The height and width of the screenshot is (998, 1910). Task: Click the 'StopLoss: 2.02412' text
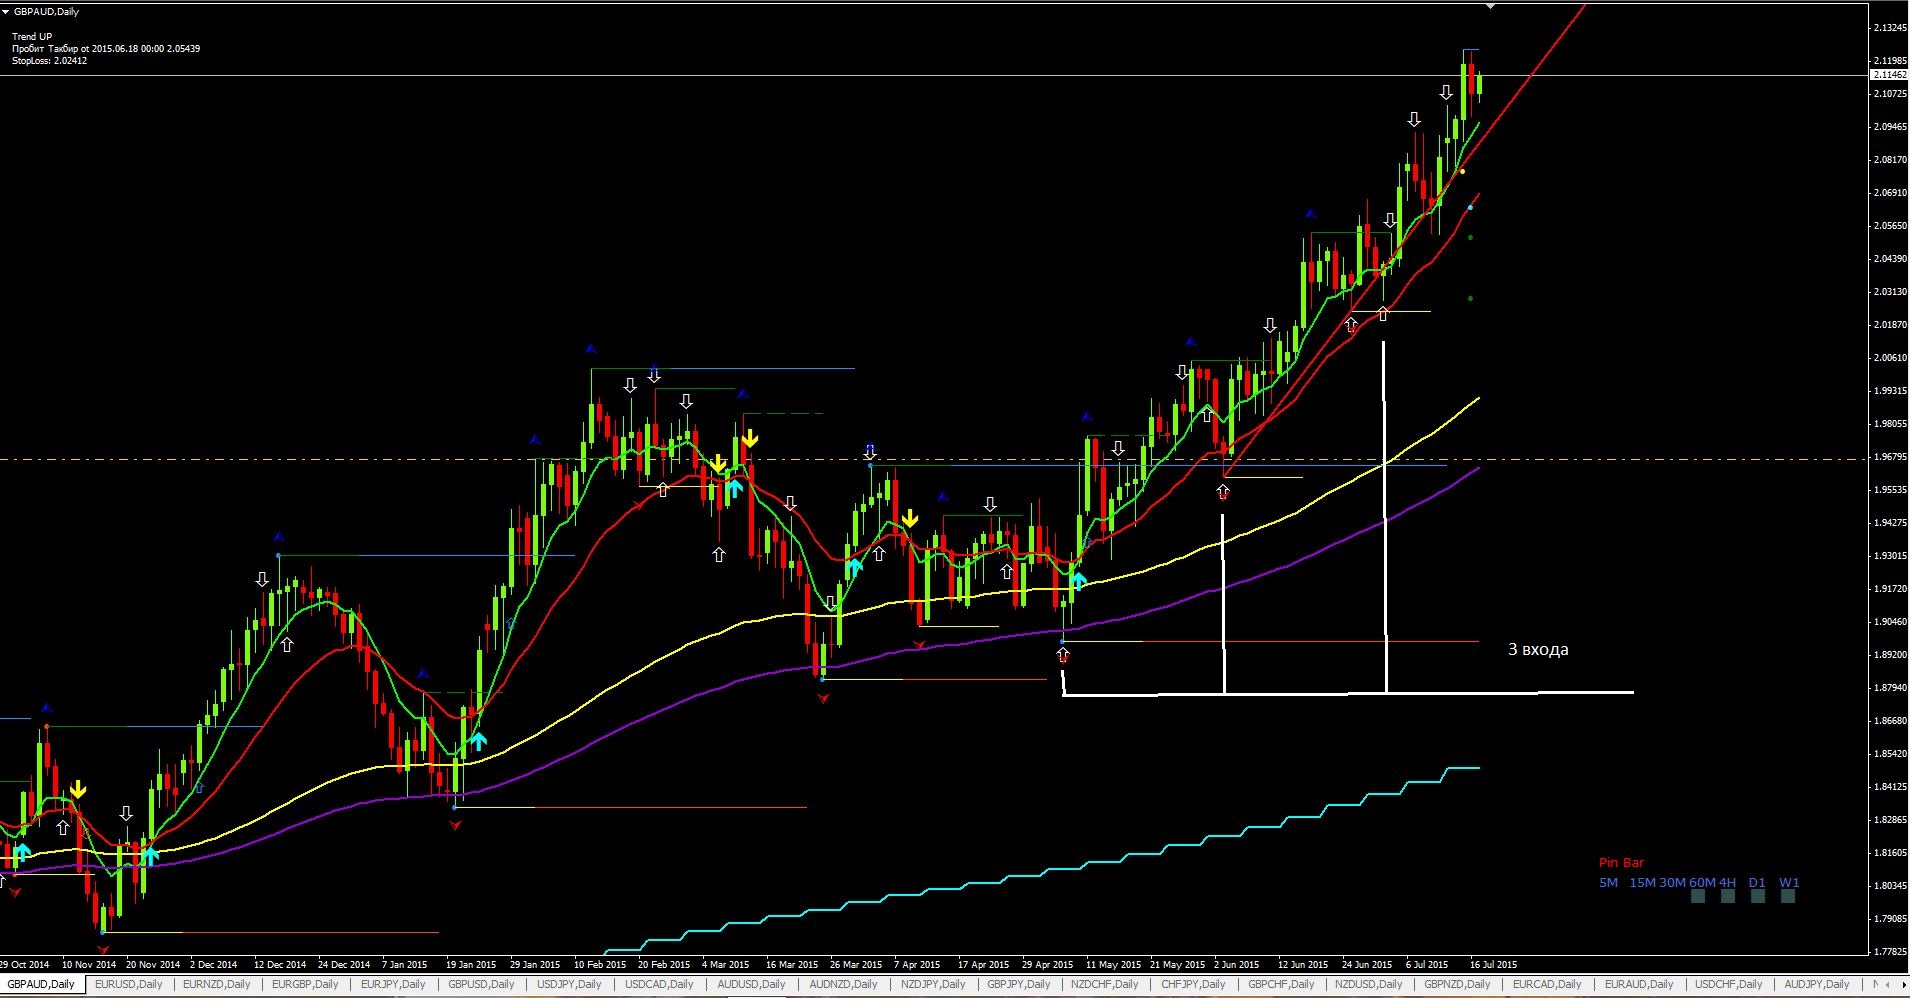point(49,61)
